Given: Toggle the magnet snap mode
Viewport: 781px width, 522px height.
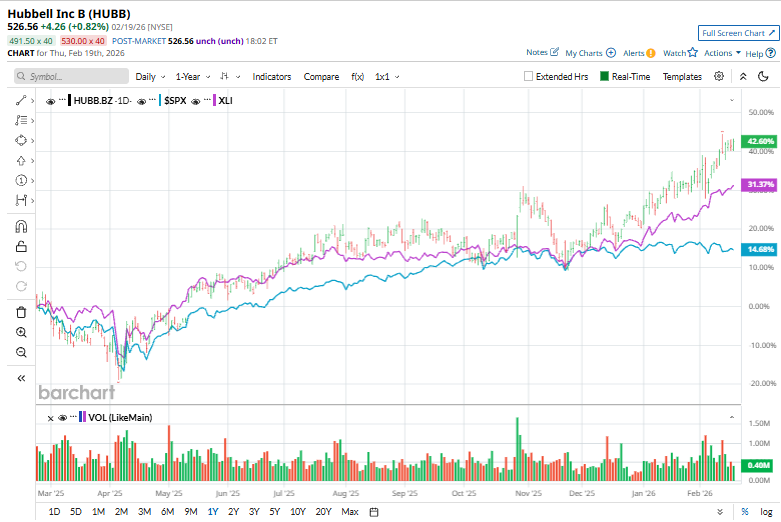Looking at the screenshot, I should tap(21, 227).
